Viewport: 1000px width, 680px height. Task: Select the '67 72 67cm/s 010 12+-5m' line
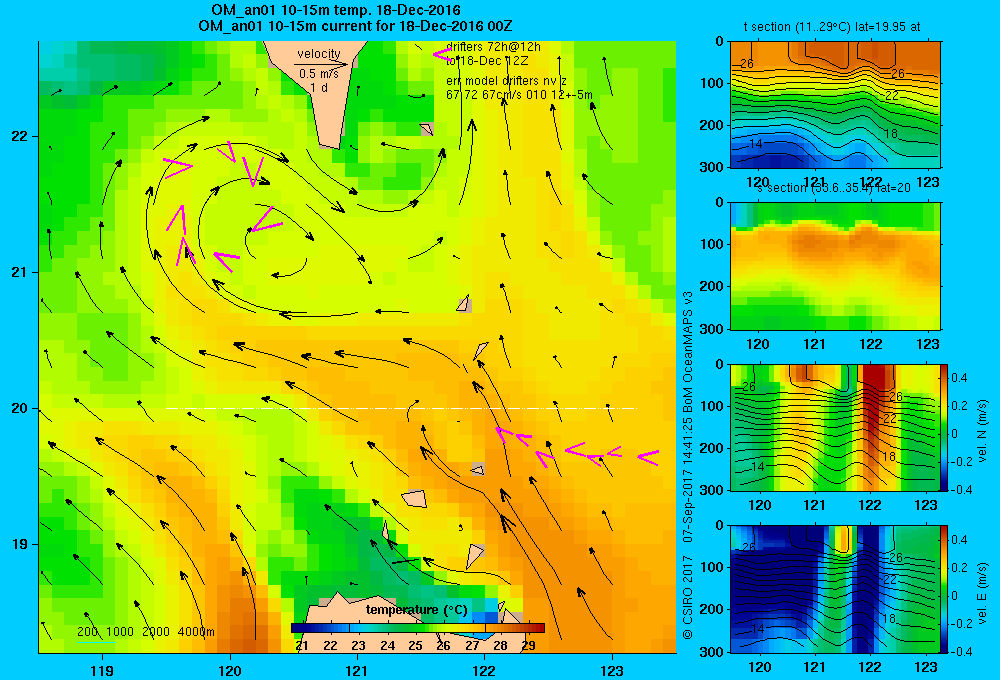point(519,95)
